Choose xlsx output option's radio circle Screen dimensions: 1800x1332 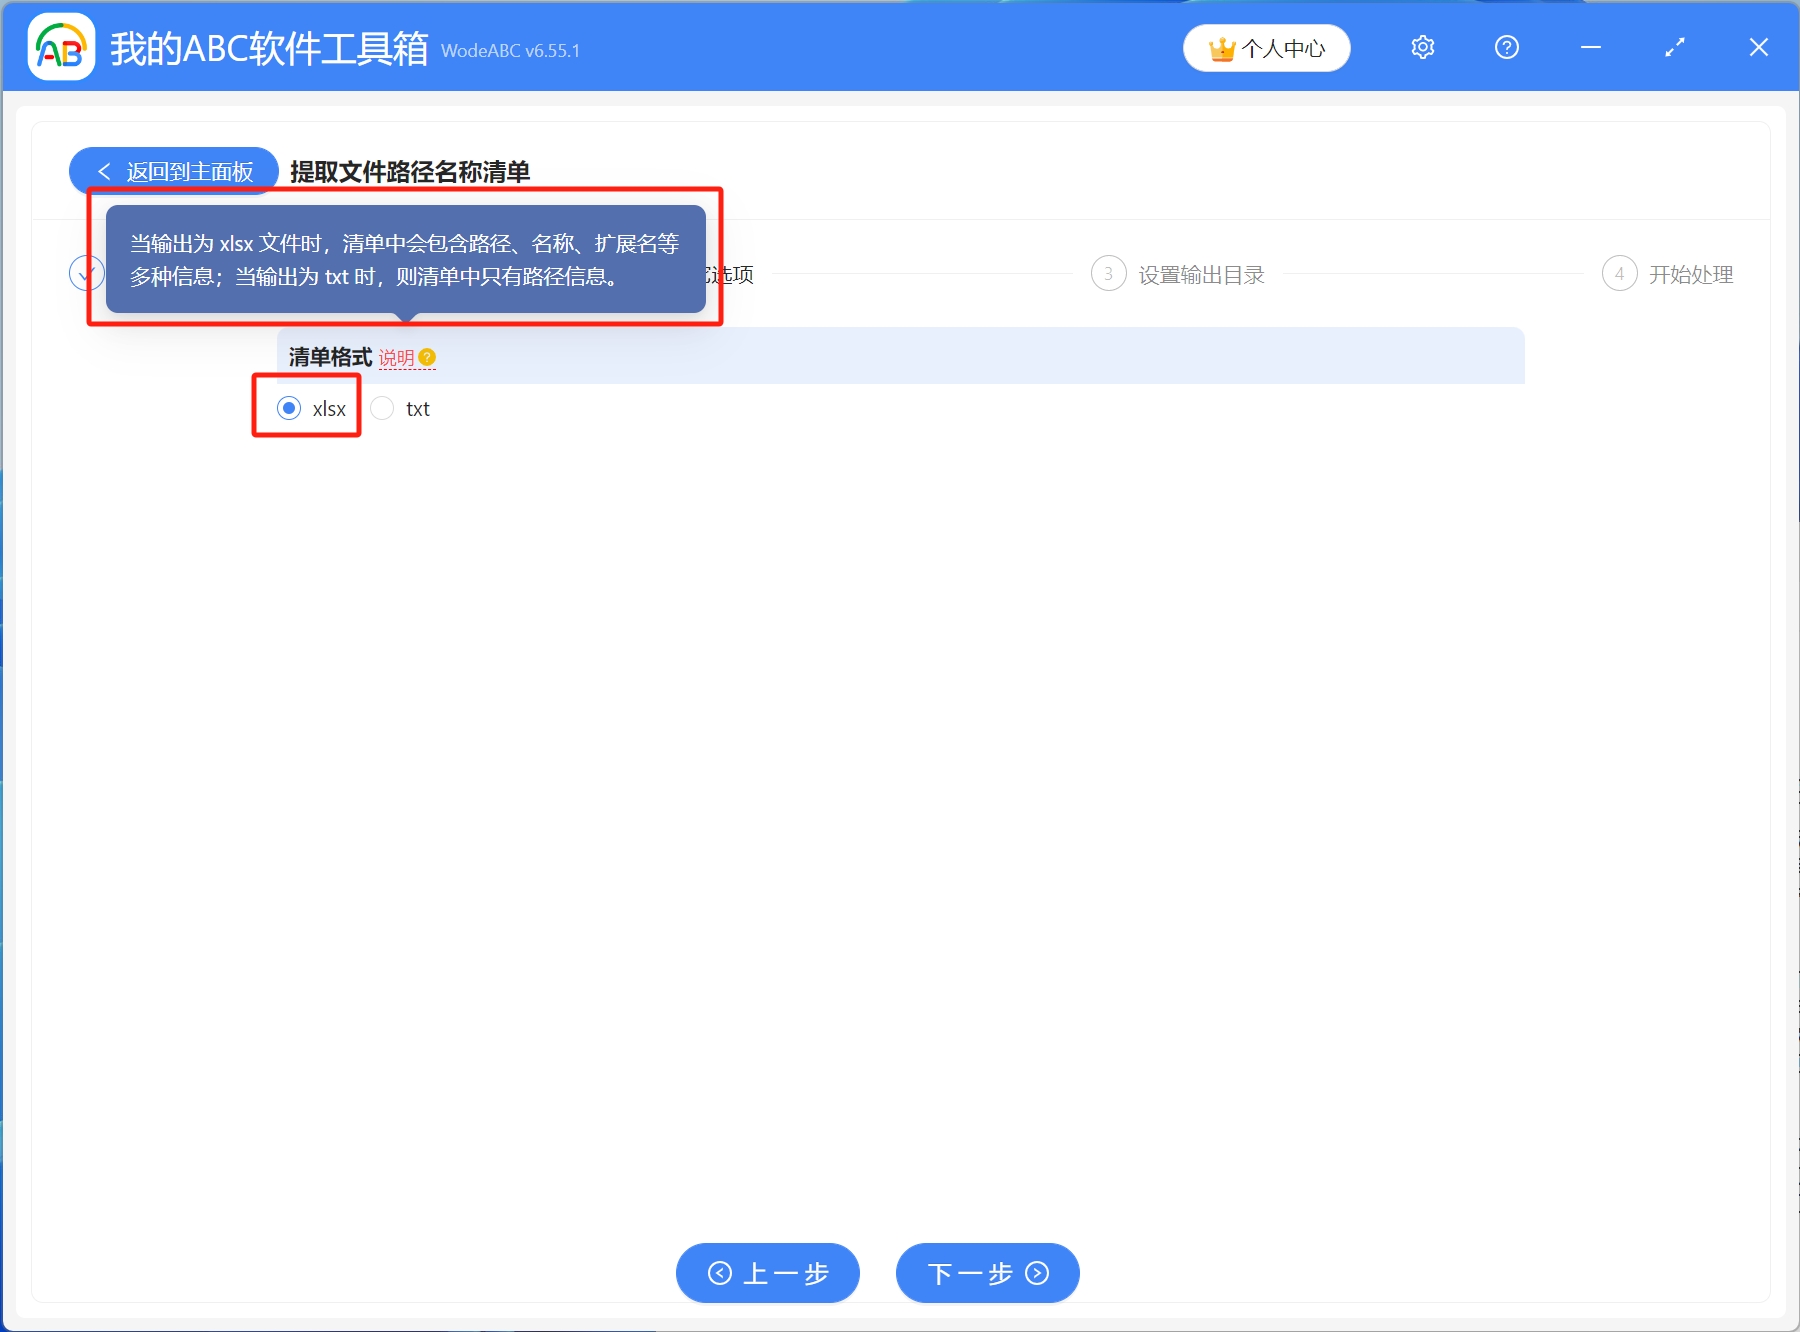tap(290, 407)
